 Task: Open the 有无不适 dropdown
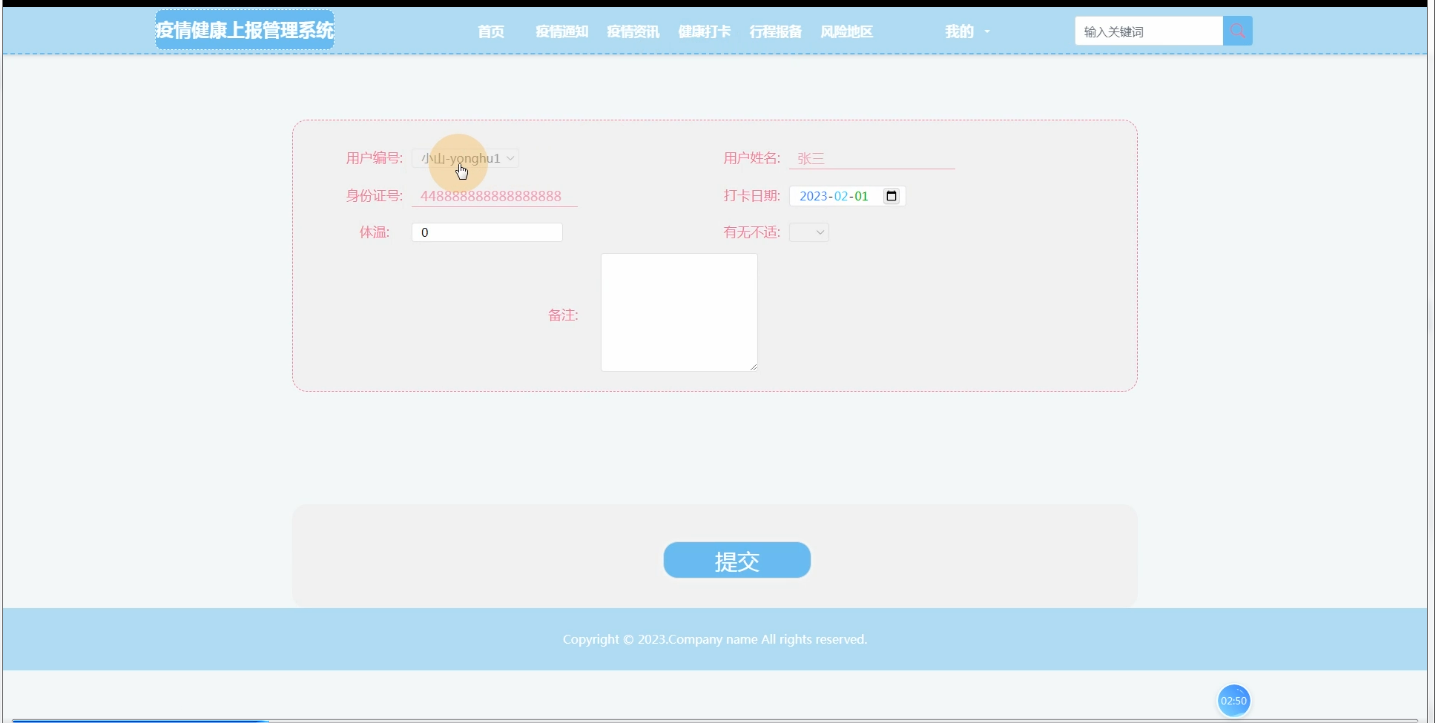(x=808, y=231)
